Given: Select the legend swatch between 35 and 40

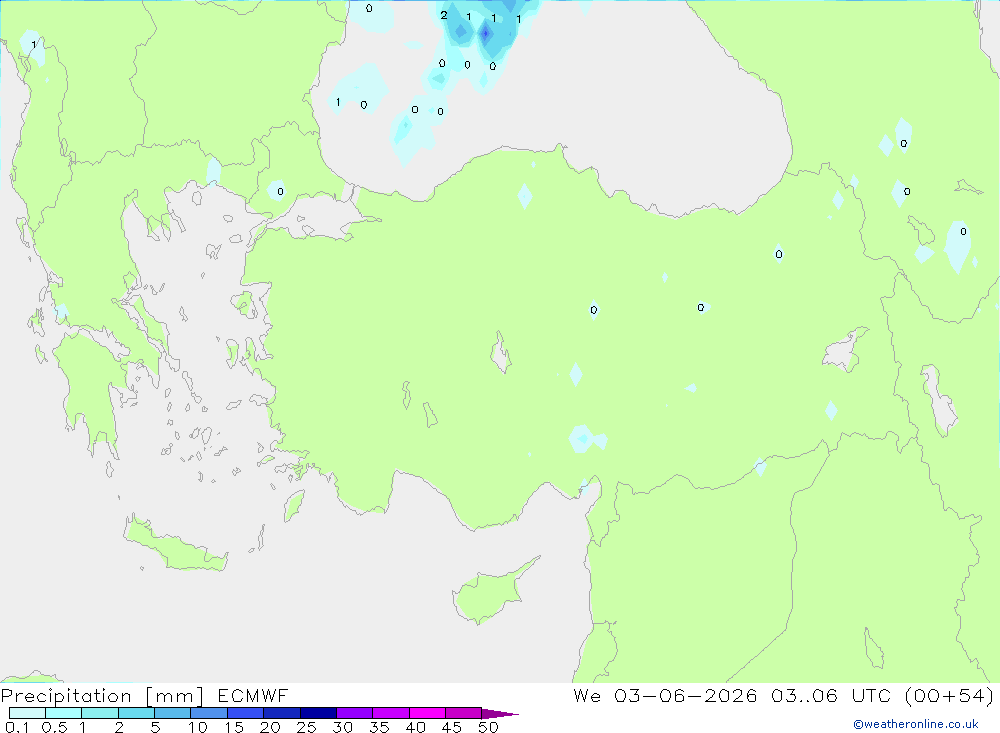Looking at the screenshot, I should click(x=391, y=713).
